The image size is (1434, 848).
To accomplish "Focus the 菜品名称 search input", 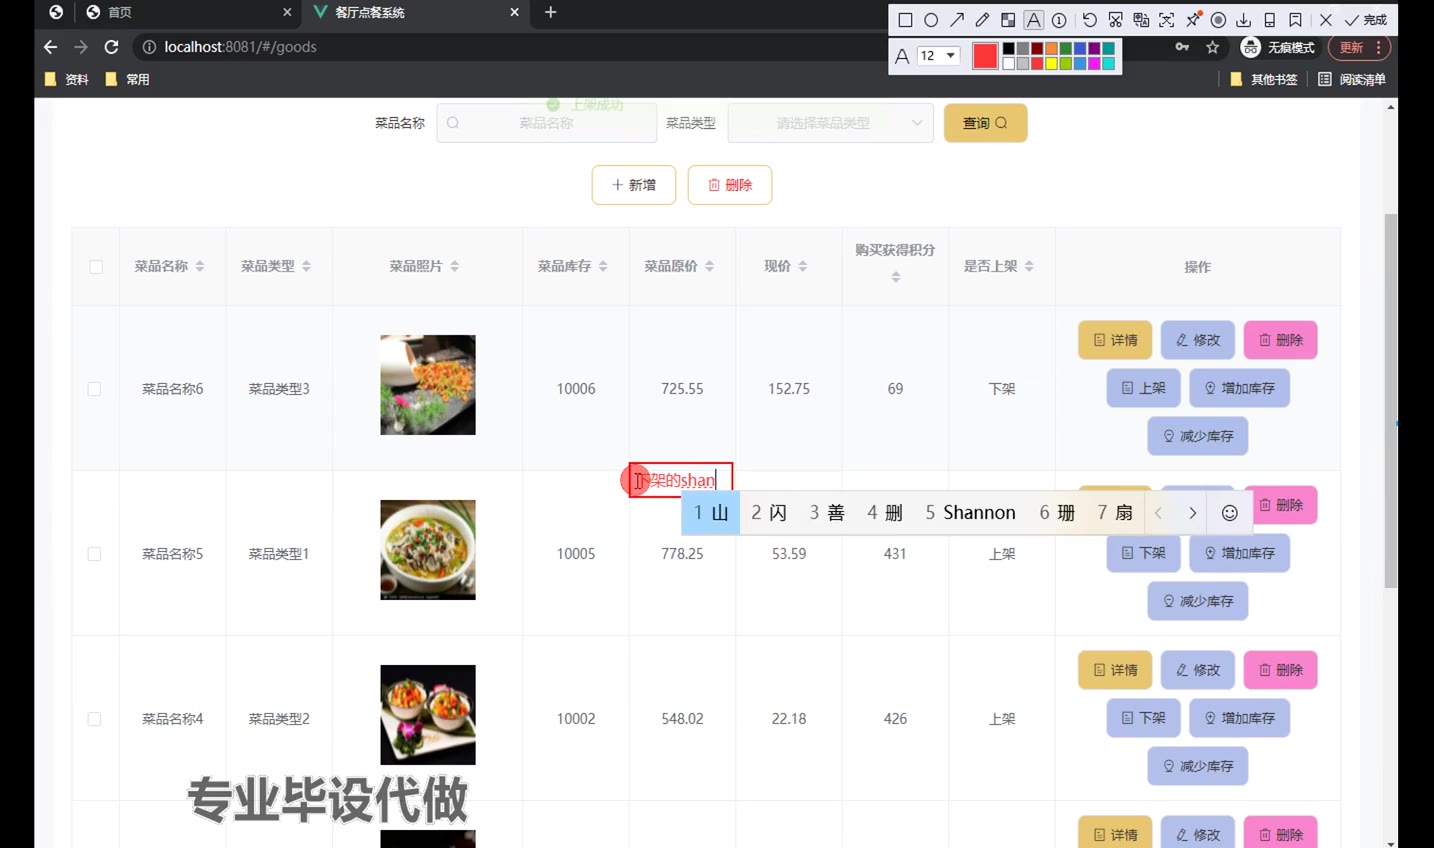I will pyautogui.click(x=546, y=123).
